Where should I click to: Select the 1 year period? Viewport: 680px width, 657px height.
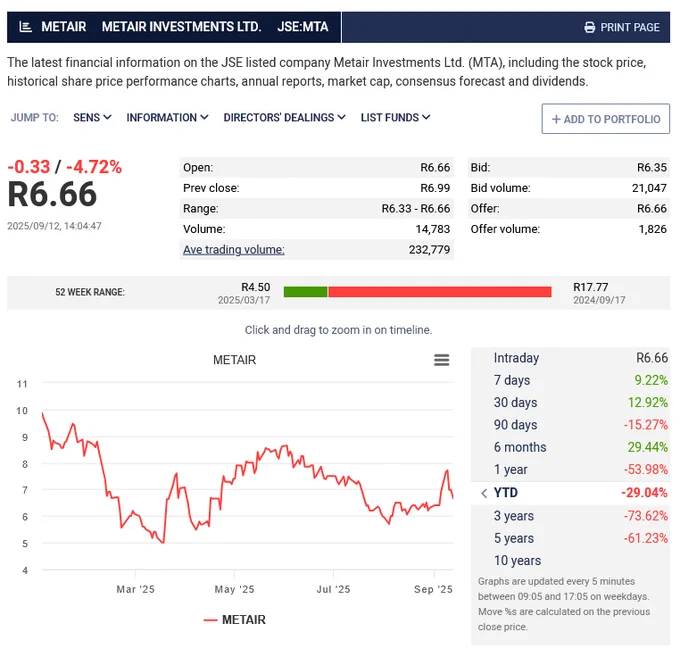[x=570, y=470]
